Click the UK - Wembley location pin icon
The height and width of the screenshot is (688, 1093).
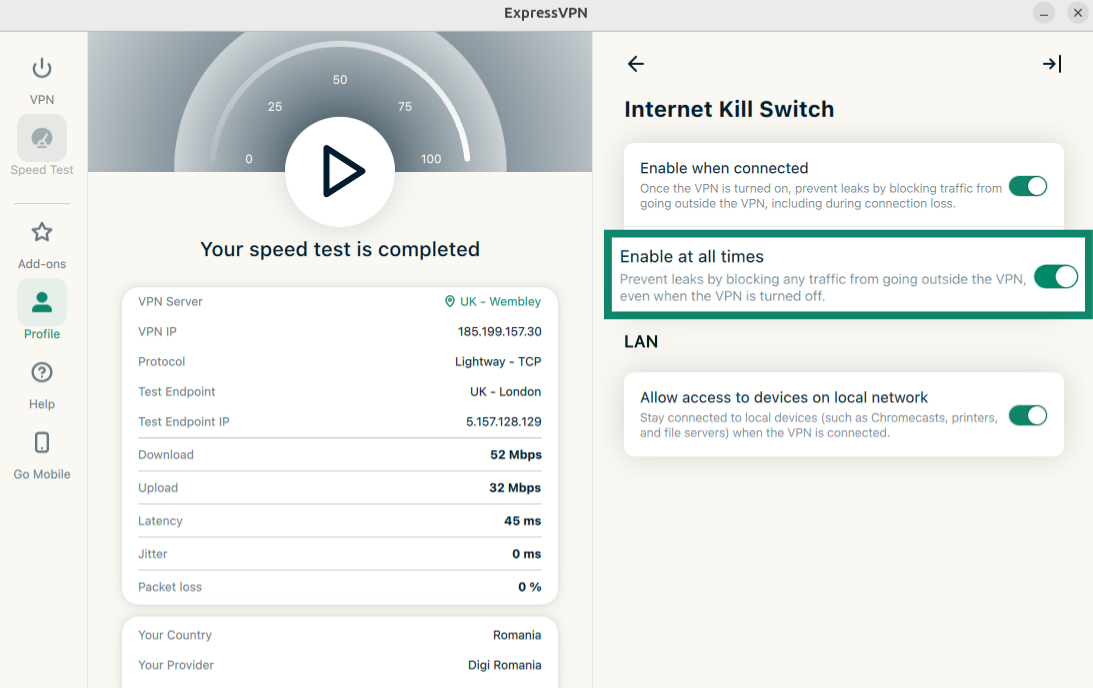pos(450,302)
